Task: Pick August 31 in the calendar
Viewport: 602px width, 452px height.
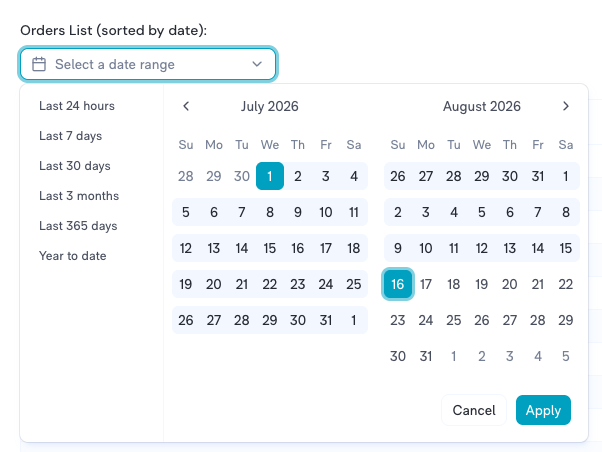Action: coord(426,356)
